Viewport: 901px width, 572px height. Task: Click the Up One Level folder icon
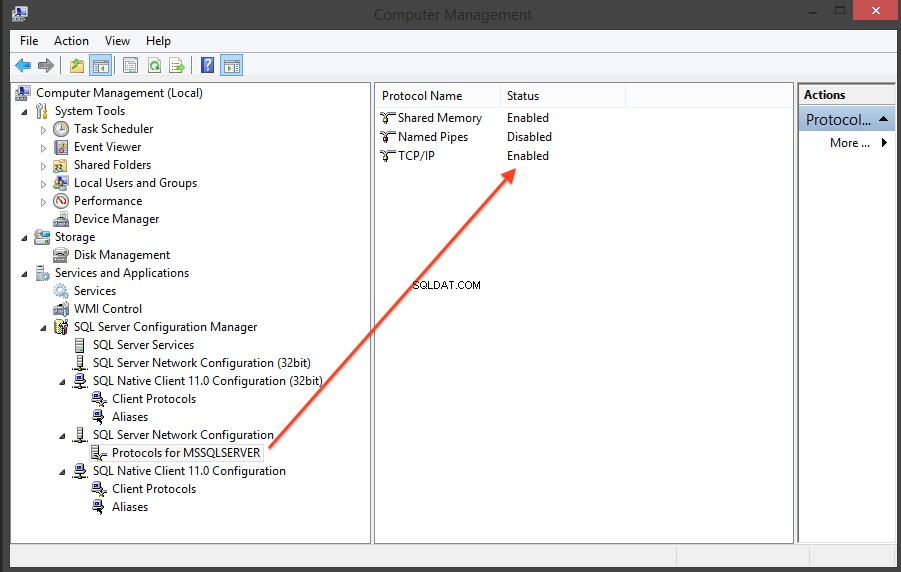point(77,66)
